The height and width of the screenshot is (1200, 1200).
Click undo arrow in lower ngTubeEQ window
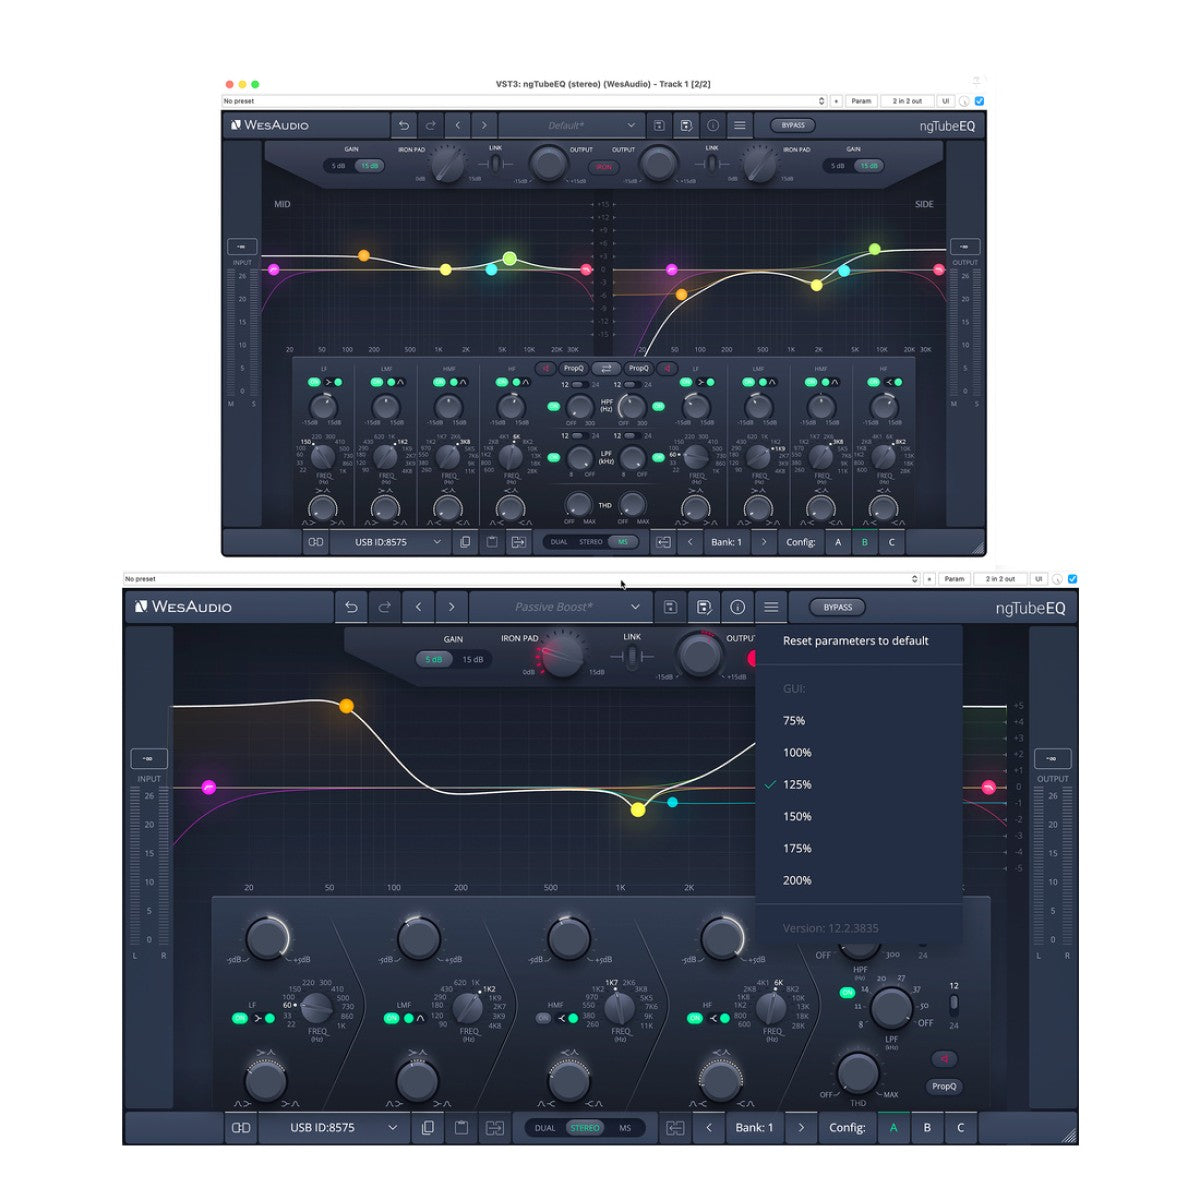tap(351, 607)
